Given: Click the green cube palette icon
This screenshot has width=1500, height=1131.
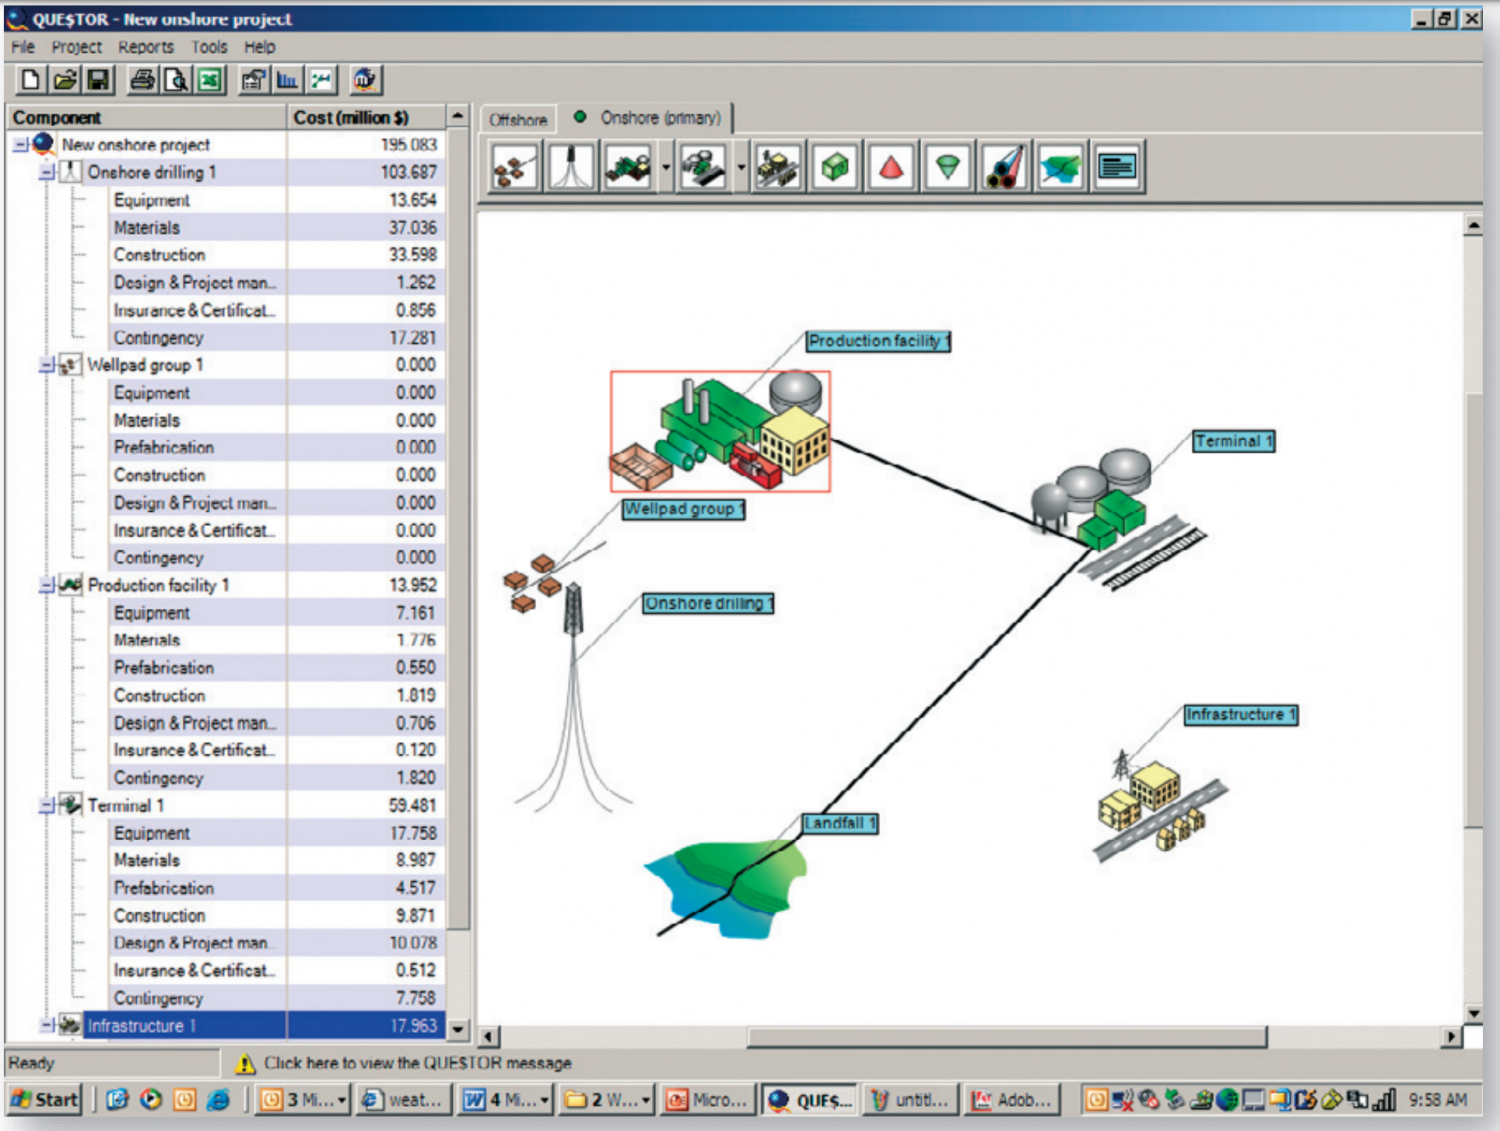Looking at the screenshot, I should point(835,167).
